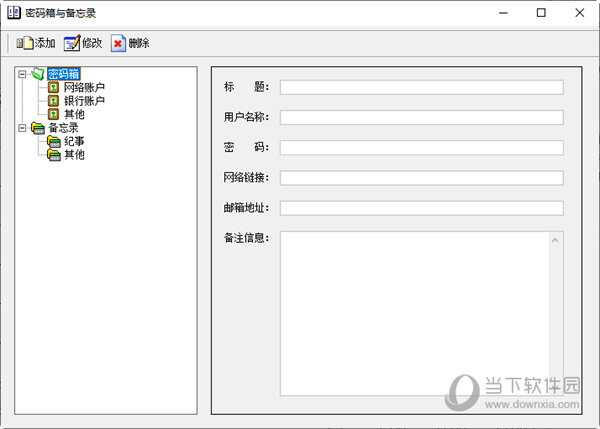600x429 pixels.
Task: Click the app icon in title bar
Action: click(x=14, y=13)
